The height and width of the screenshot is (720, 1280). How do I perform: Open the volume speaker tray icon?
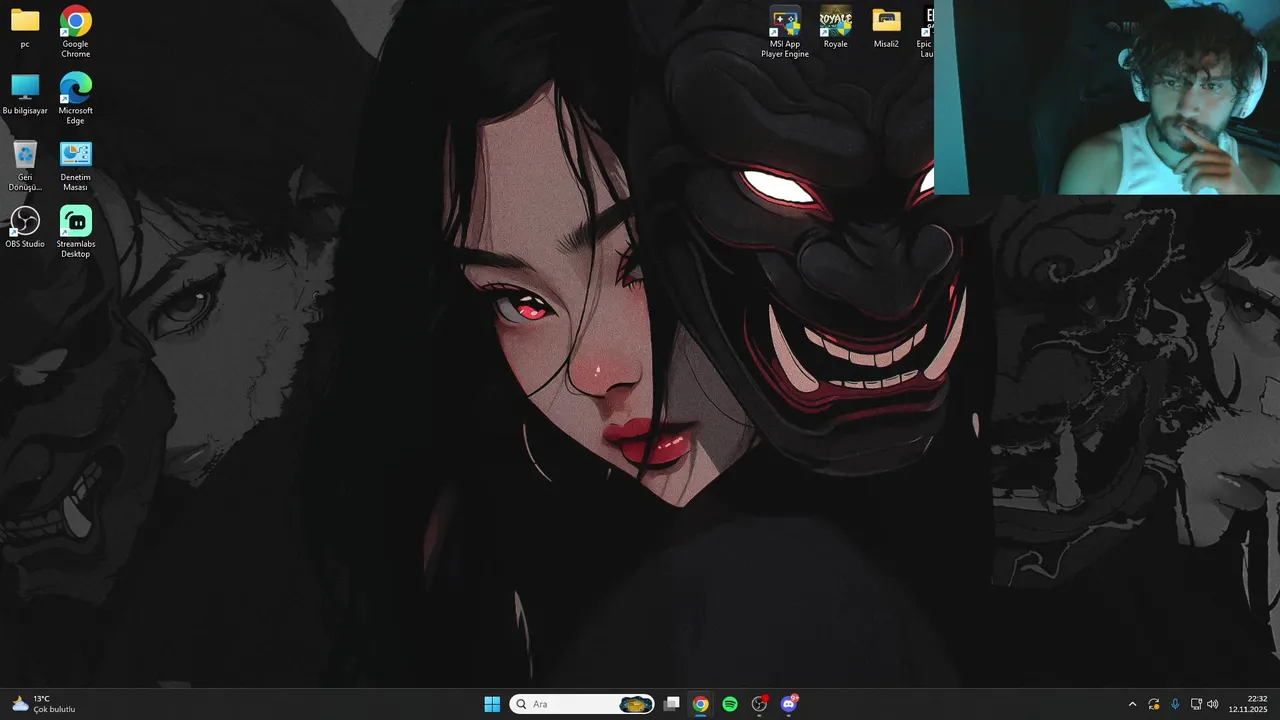tap(1213, 704)
